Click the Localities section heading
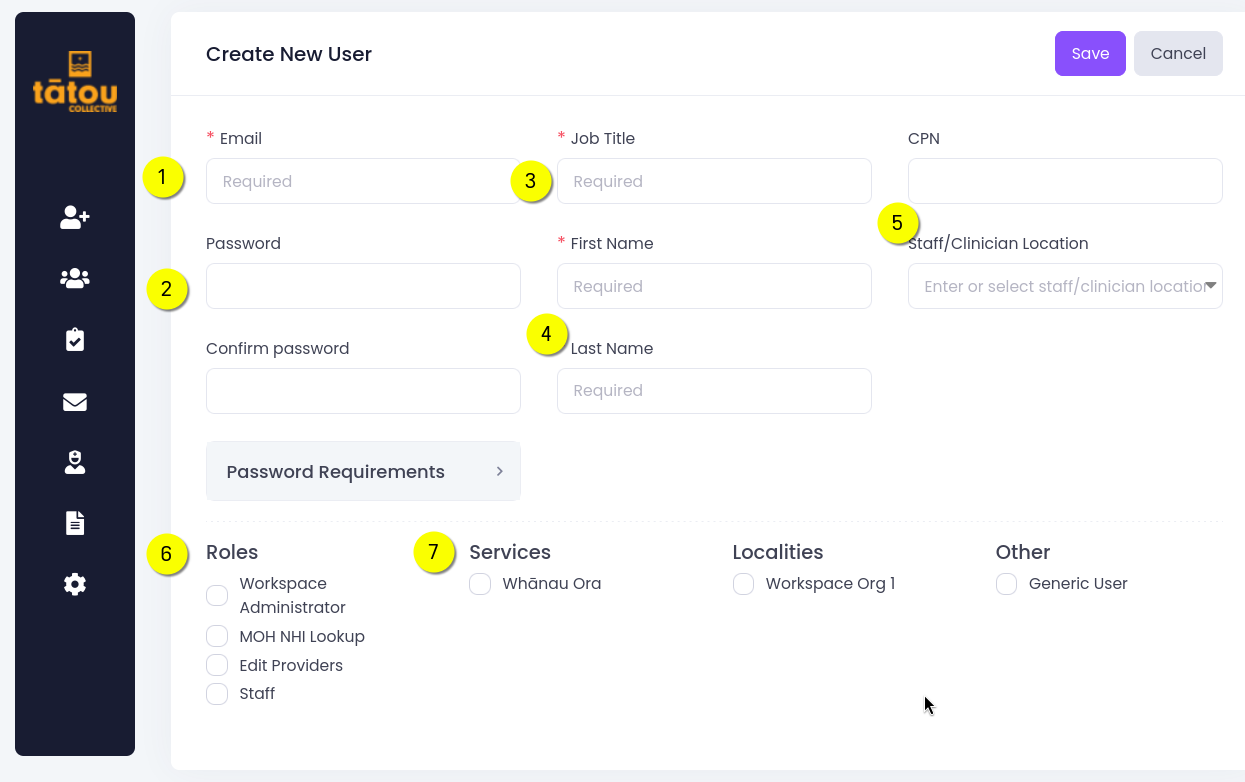The height and width of the screenshot is (782, 1245). pos(778,552)
